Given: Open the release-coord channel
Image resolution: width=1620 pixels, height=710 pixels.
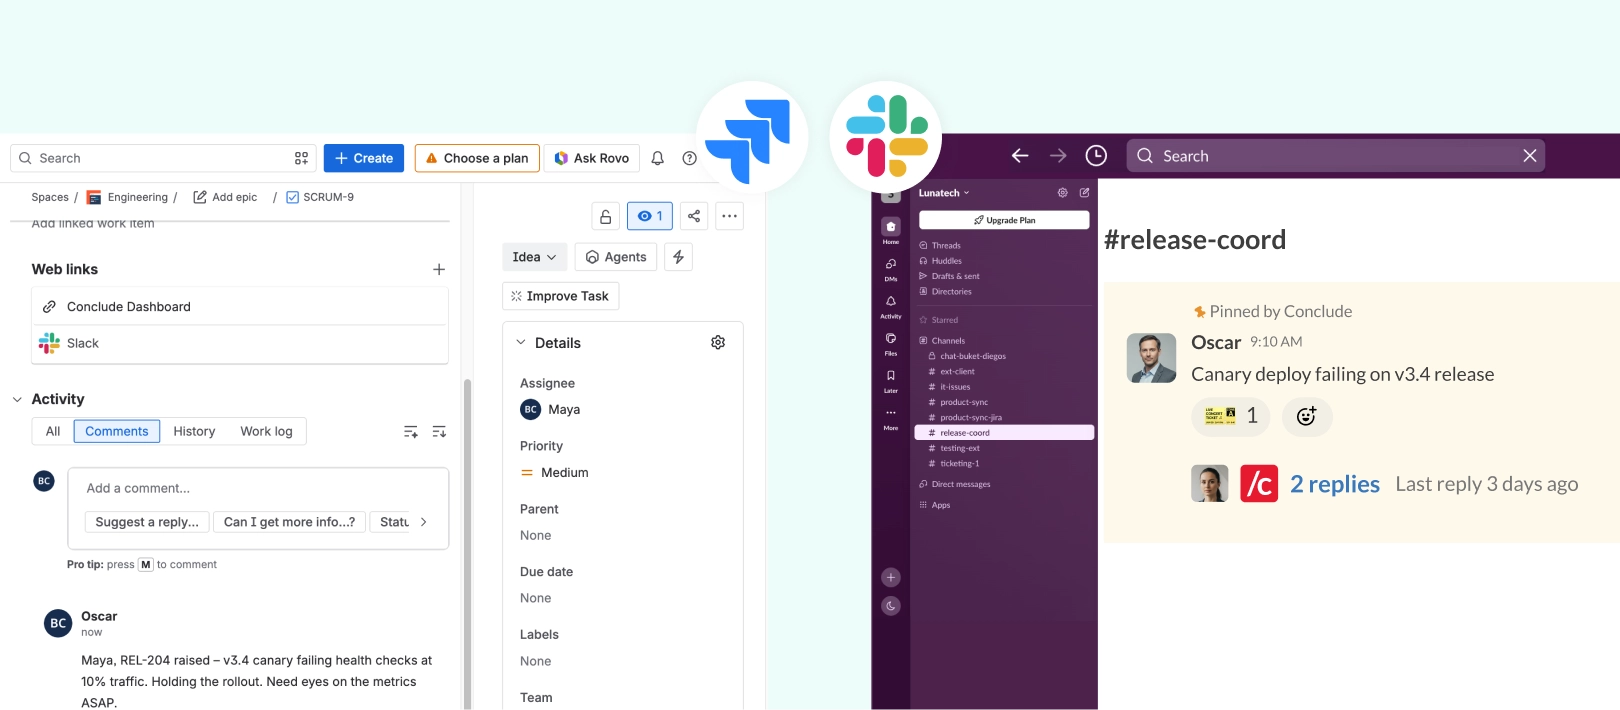Looking at the screenshot, I should pos(1004,433).
